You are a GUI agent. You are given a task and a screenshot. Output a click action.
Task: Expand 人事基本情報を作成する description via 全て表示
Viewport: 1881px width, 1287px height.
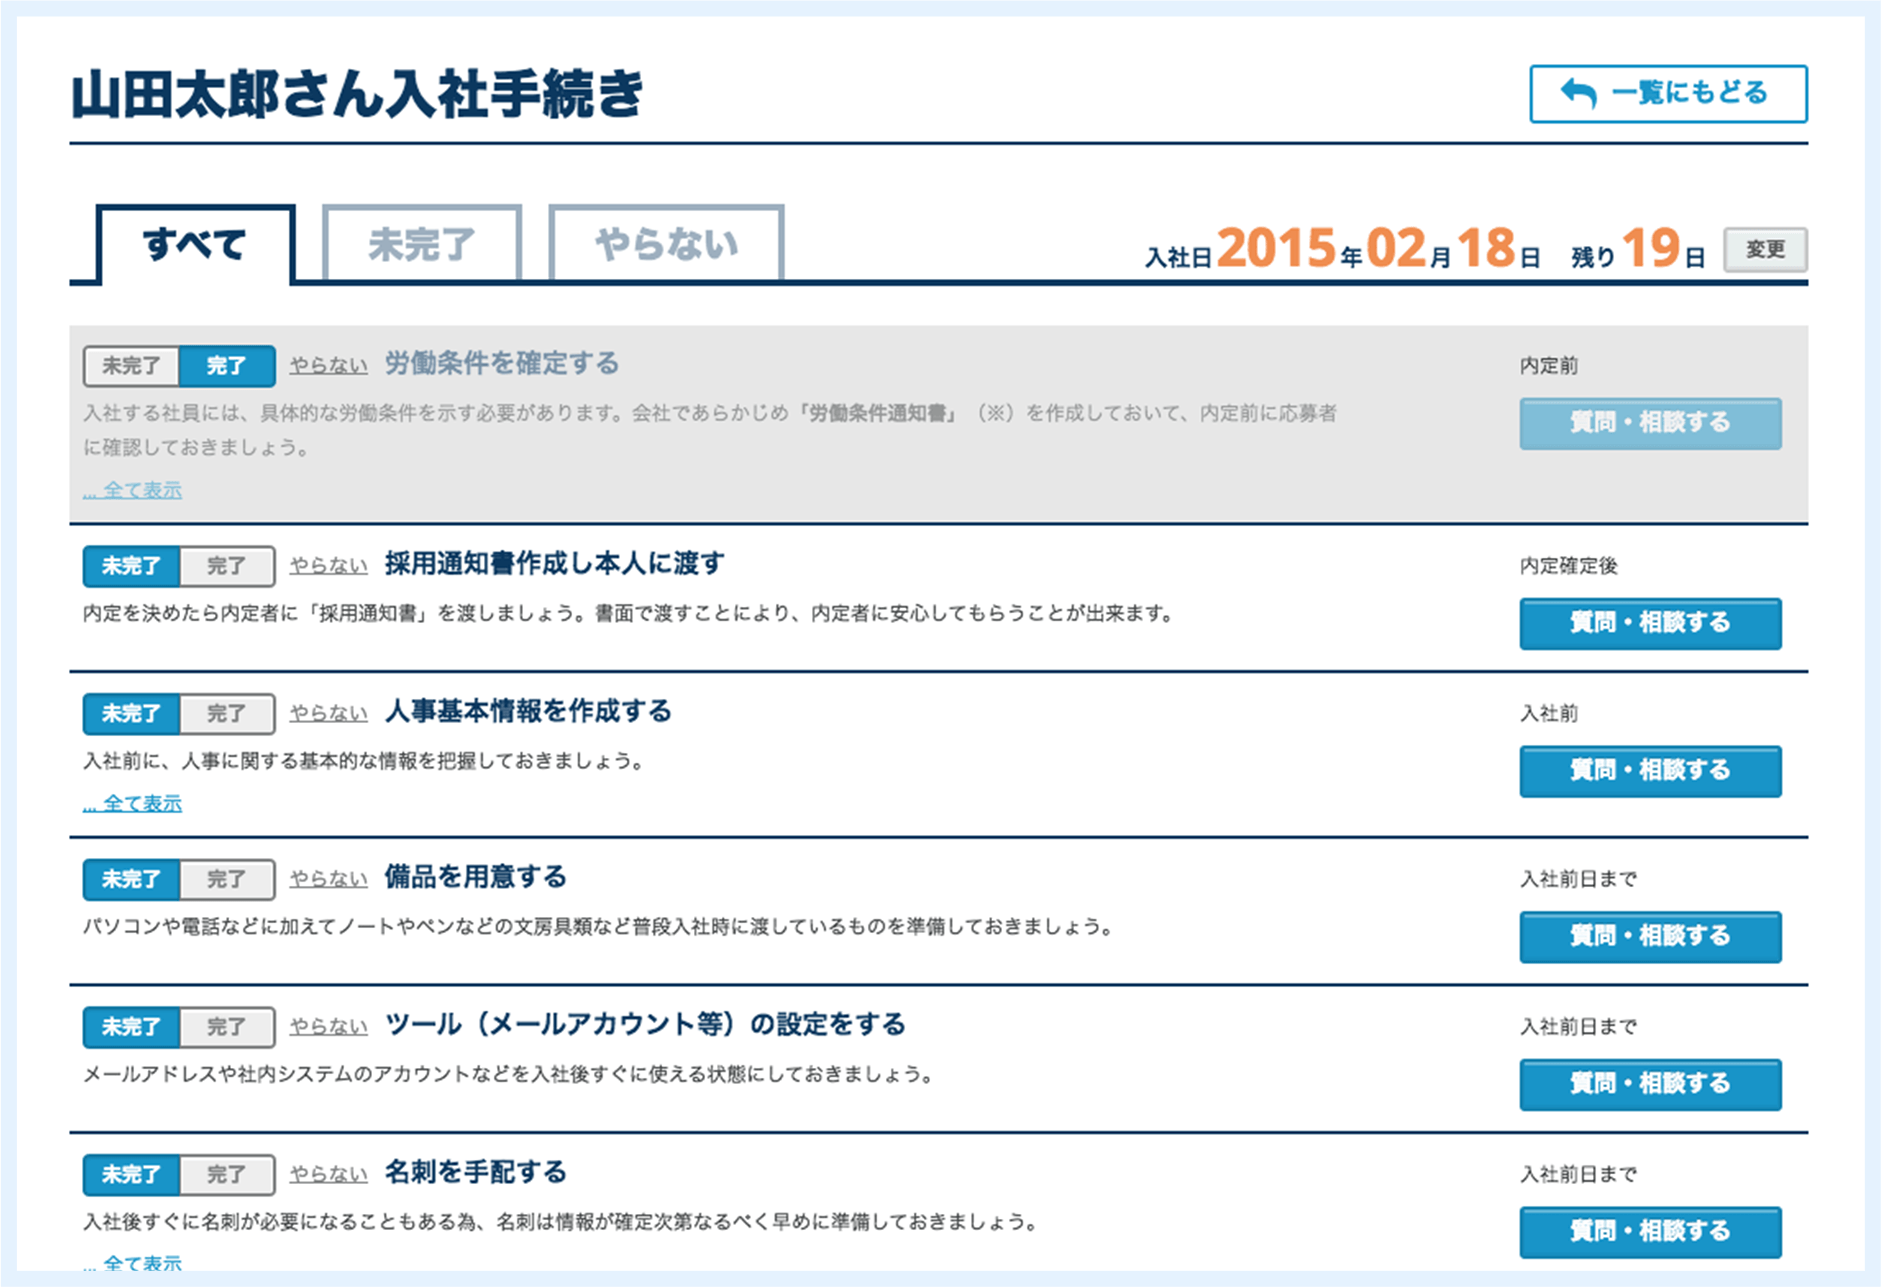[133, 803]
